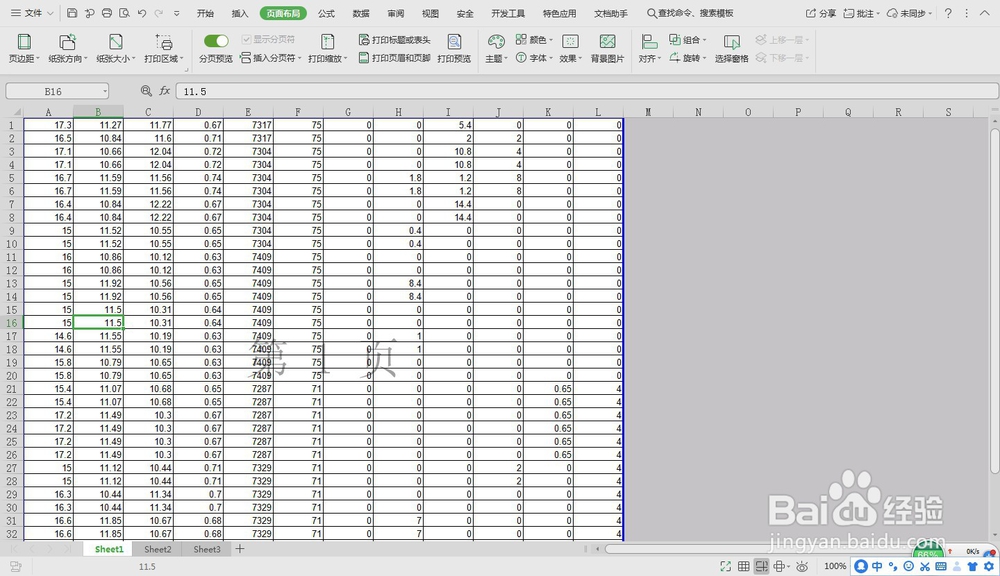Click the Undo arrow icon
This screenshot has height=576, width=1000.
coord(142,13)
